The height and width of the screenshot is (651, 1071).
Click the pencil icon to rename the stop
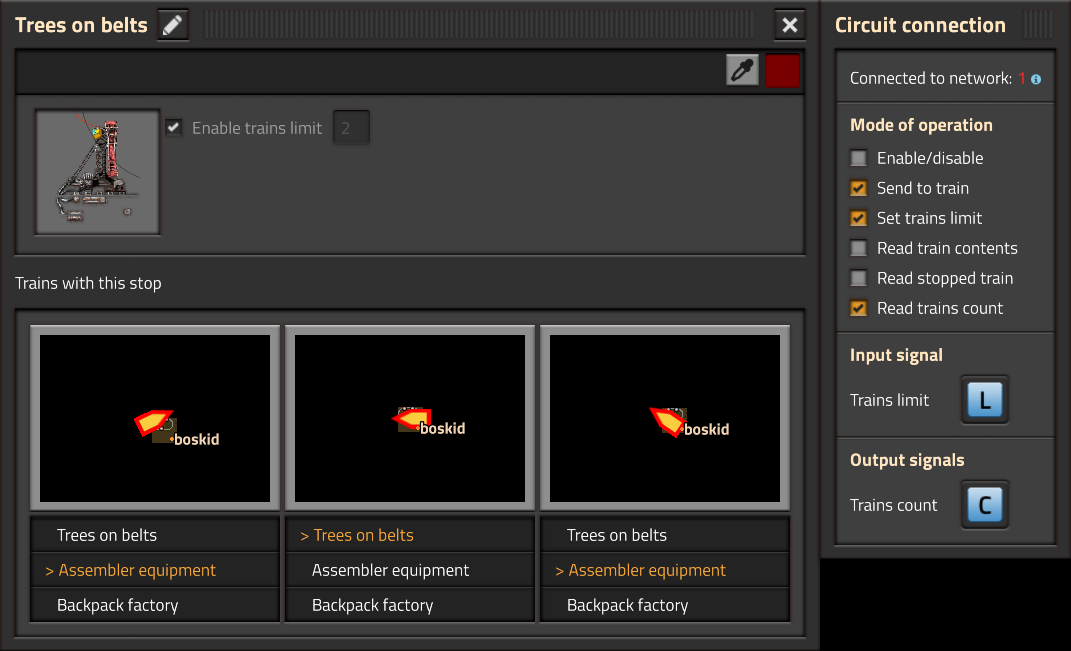pyautogui.click(x=173, y=25)
